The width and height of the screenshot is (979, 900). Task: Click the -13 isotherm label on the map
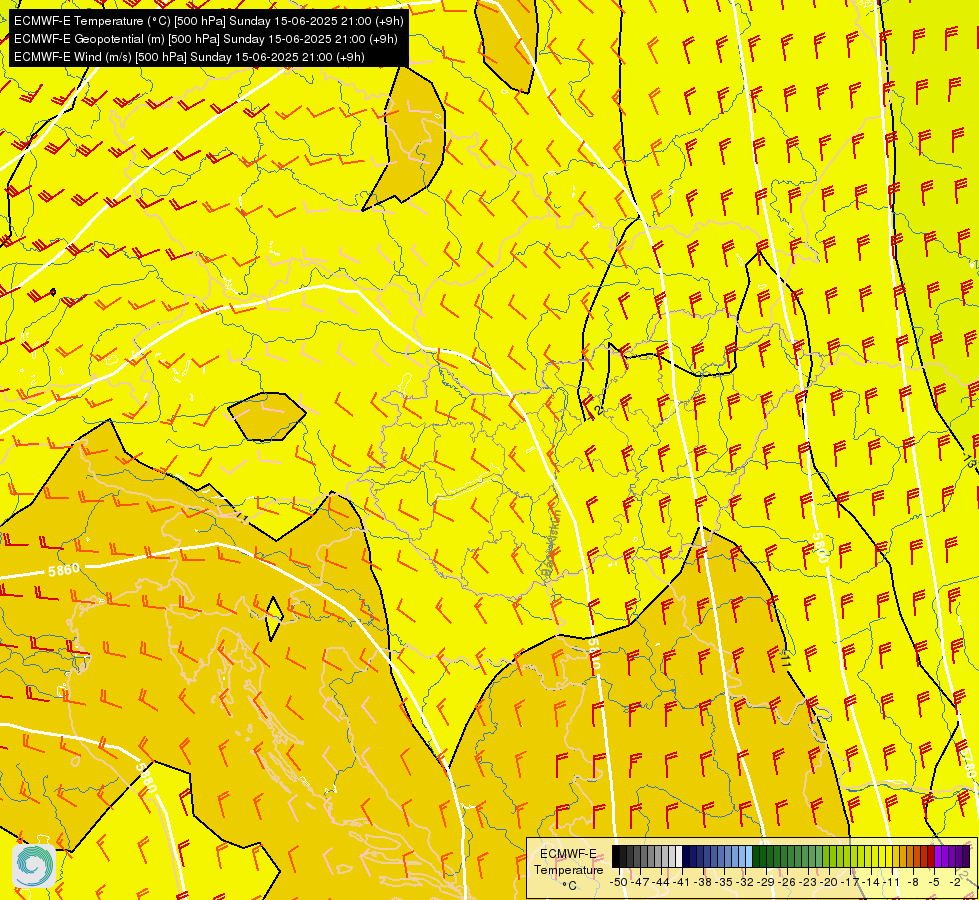coord(968,461)
